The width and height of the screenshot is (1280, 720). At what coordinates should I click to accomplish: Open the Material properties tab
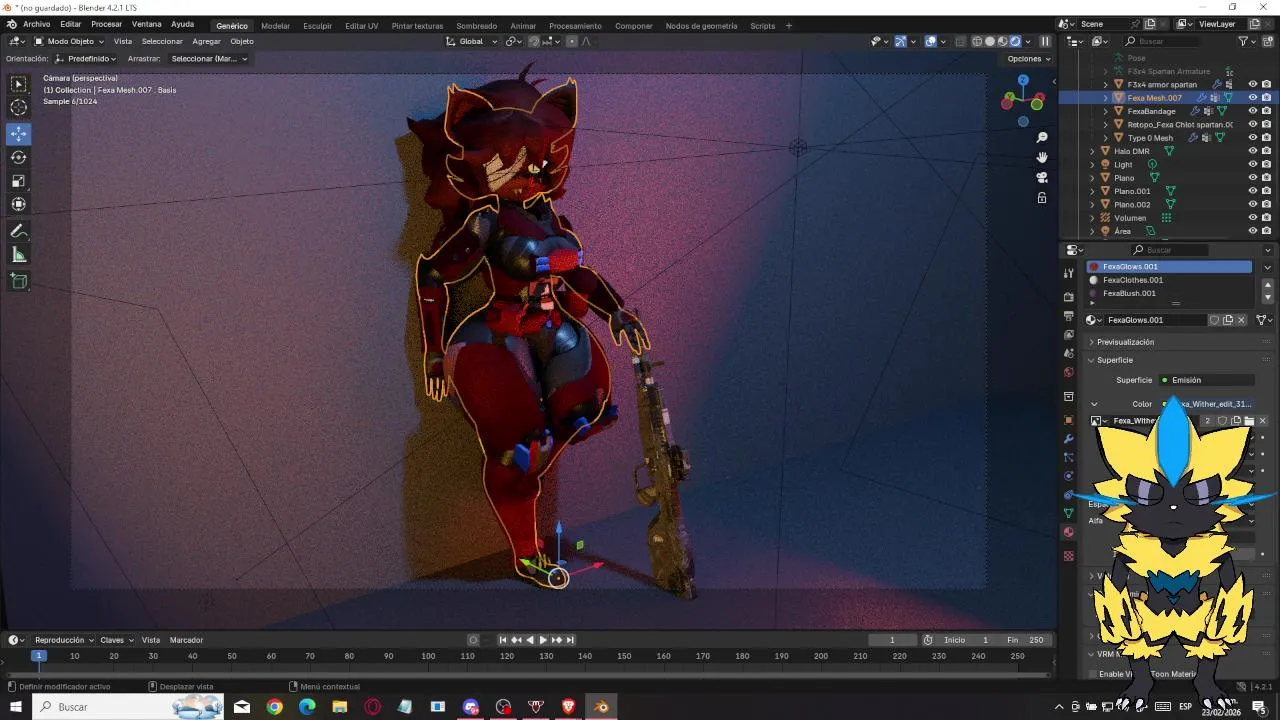click(x=1069, y=532)
